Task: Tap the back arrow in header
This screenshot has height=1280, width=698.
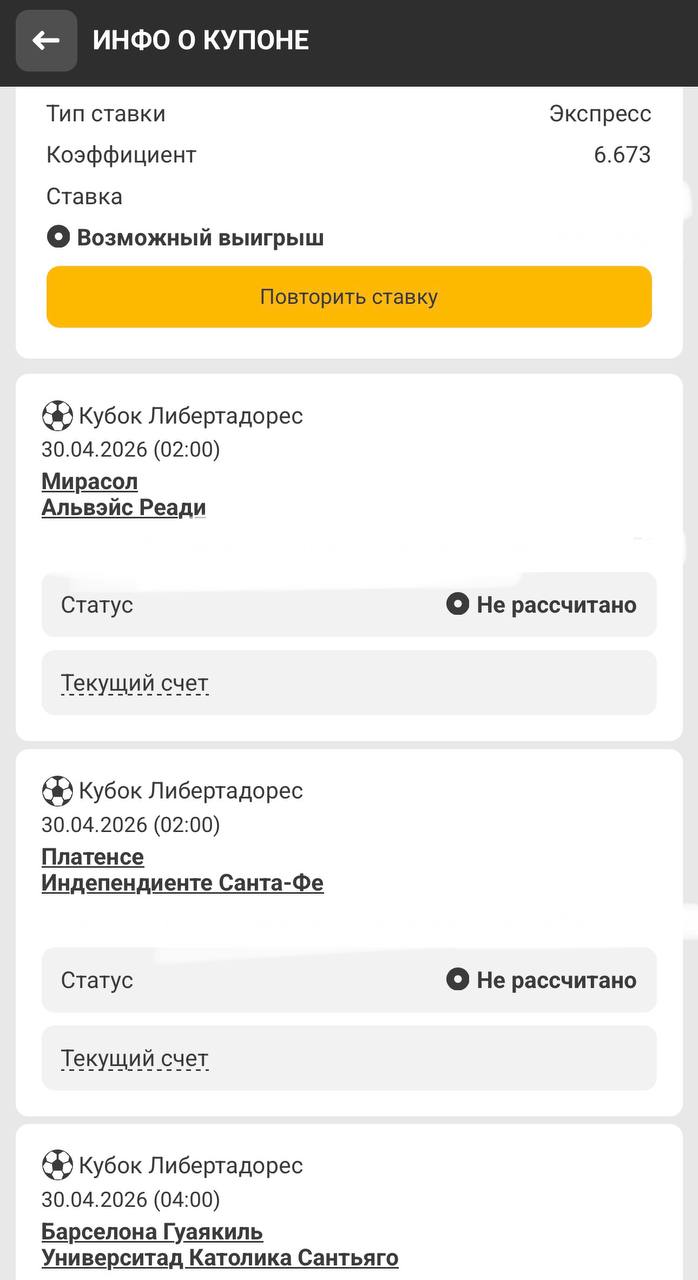Action: pos(46,41)
